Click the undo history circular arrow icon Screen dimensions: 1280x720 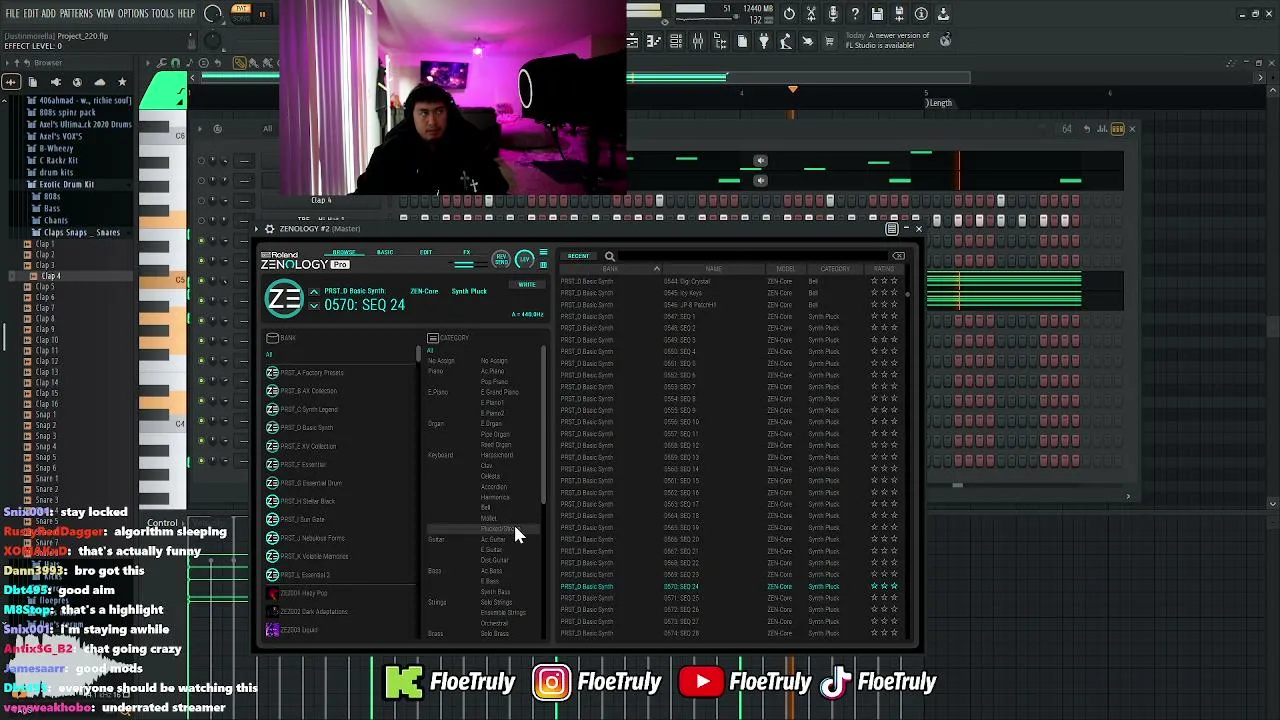click(x=789, y=14)
